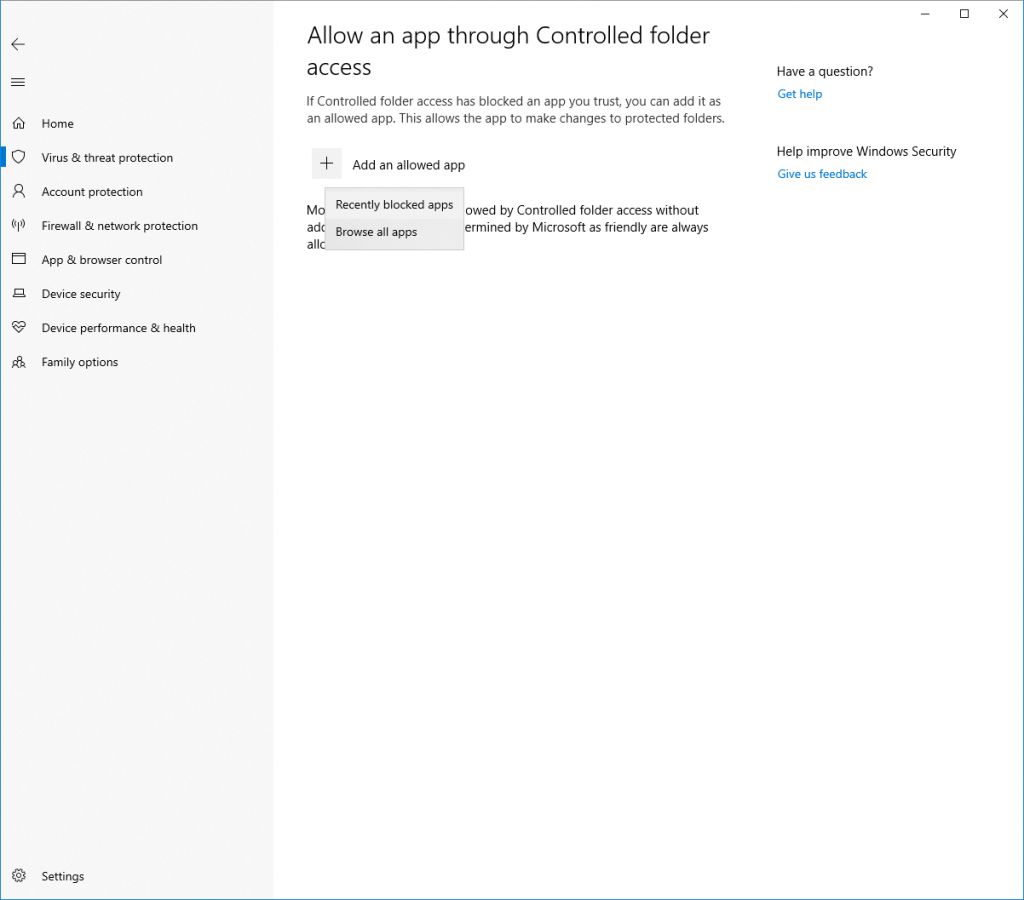
Task: Choose Browse all apps in the popup
Action: pos(377,232)
